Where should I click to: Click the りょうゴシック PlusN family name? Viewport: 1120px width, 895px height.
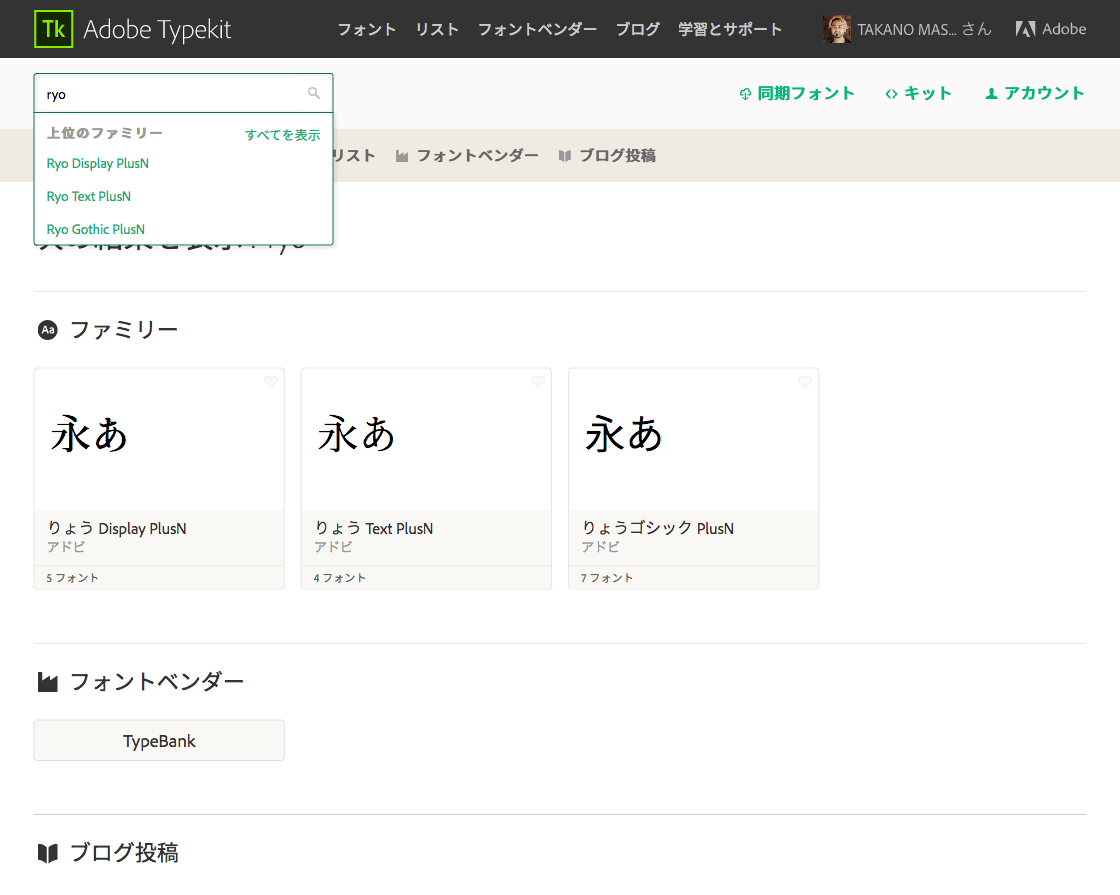click(x=657, y=529)
